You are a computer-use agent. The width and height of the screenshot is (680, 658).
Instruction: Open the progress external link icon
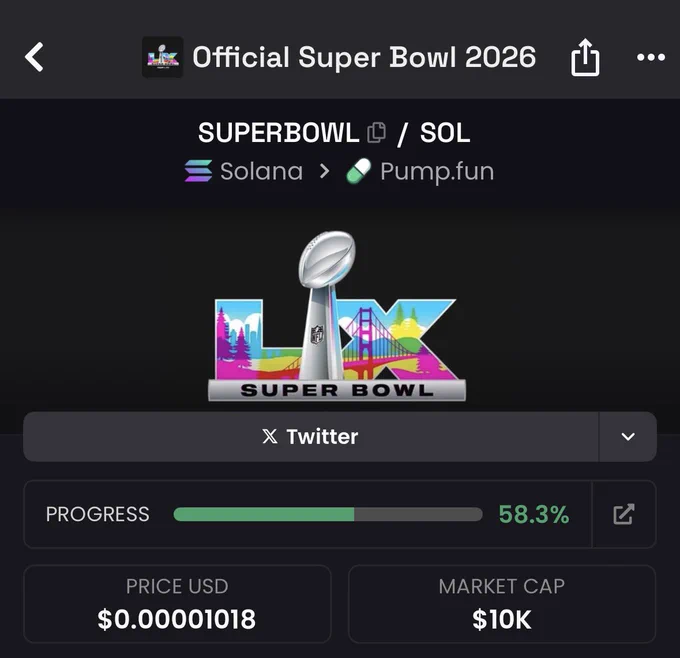[624, 514]
